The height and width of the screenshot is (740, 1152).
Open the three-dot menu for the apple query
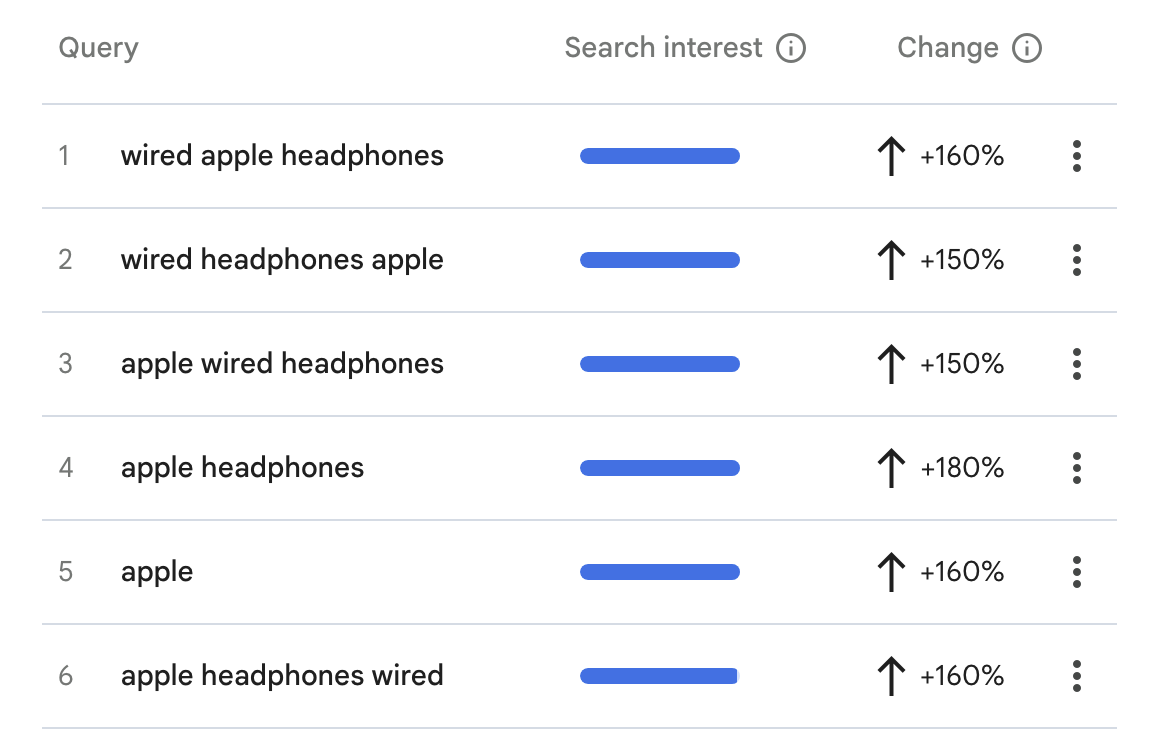pos(1076,572)
